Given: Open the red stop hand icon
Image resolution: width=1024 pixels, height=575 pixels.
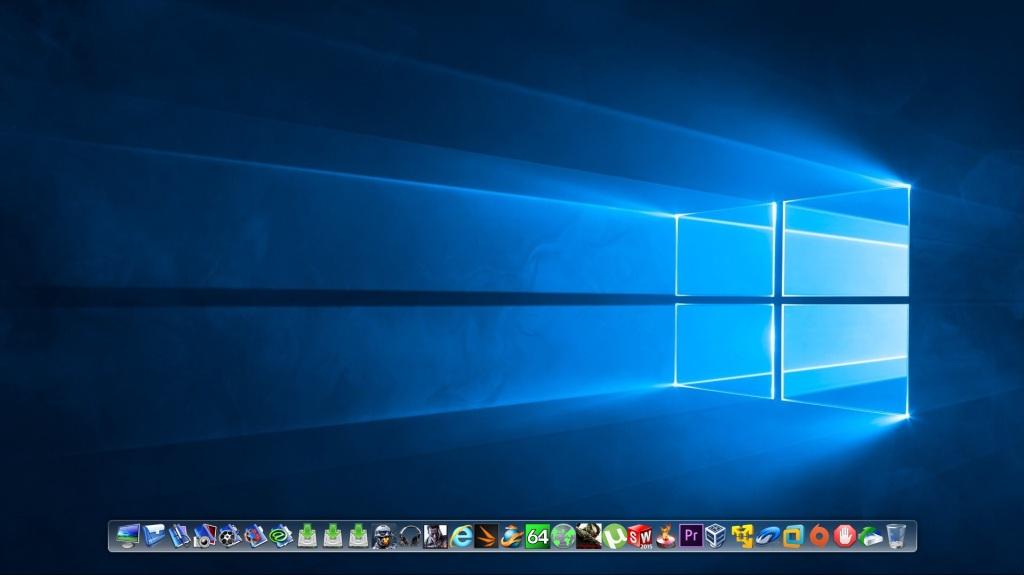Looking at the screenshot, I should point(844,536).
